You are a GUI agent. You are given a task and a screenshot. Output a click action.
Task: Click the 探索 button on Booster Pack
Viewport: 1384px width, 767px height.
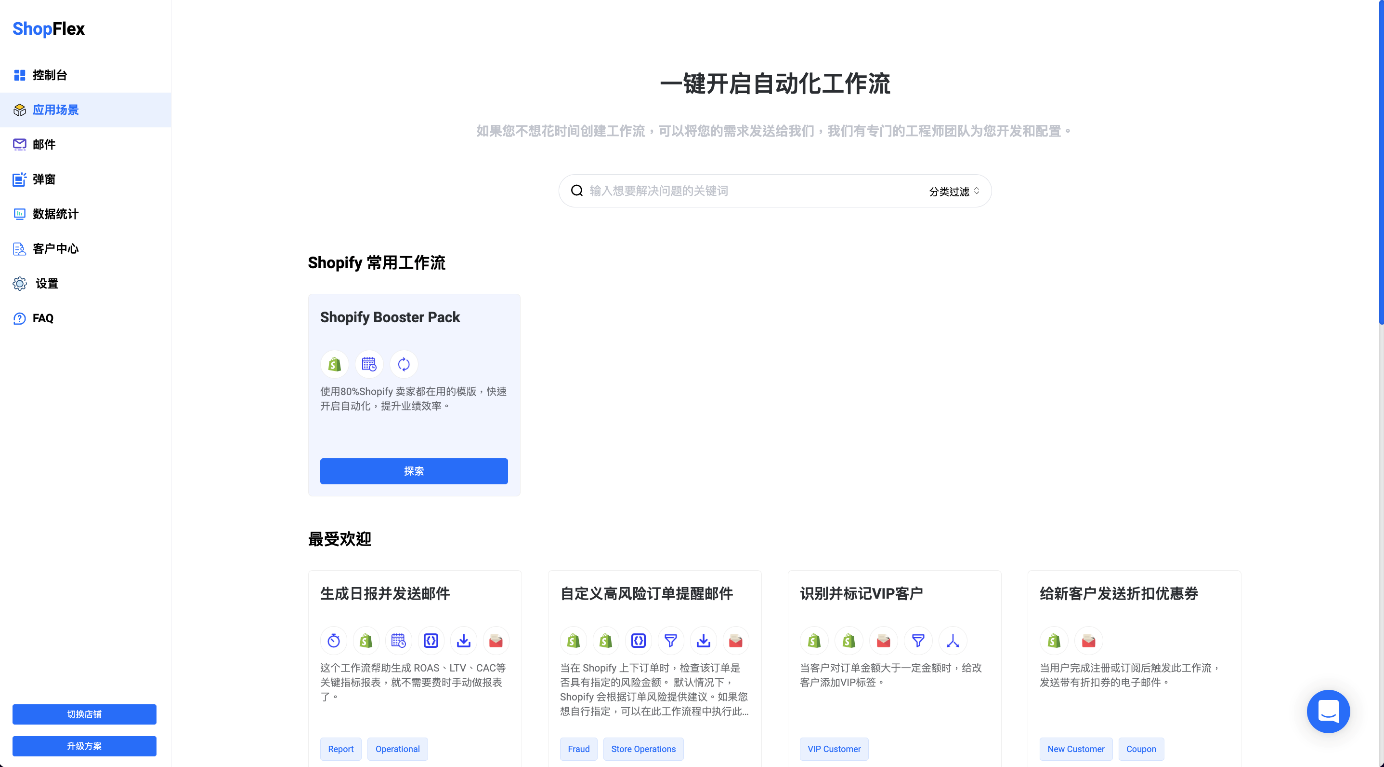414,471
